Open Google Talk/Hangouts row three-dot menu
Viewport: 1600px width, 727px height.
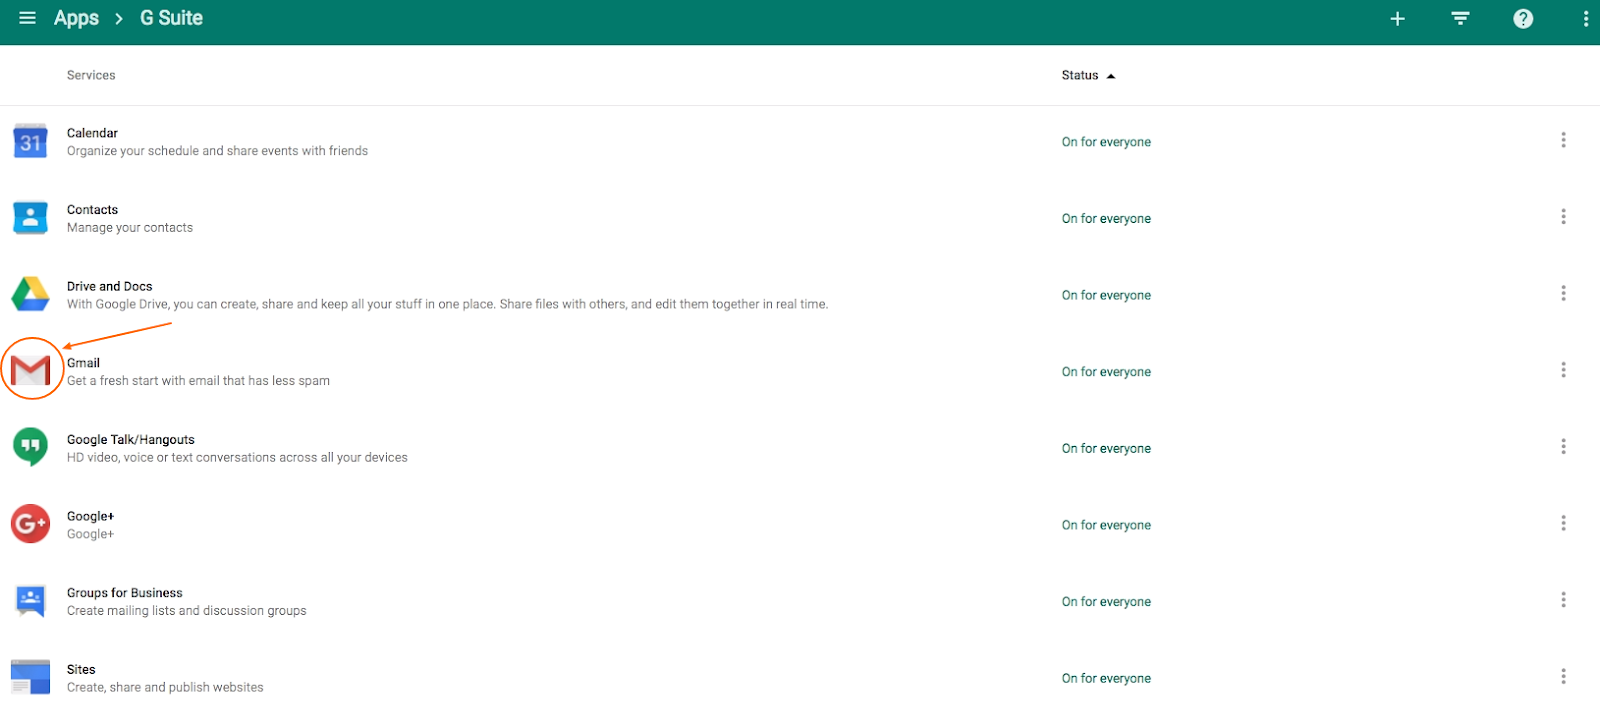1563,447
